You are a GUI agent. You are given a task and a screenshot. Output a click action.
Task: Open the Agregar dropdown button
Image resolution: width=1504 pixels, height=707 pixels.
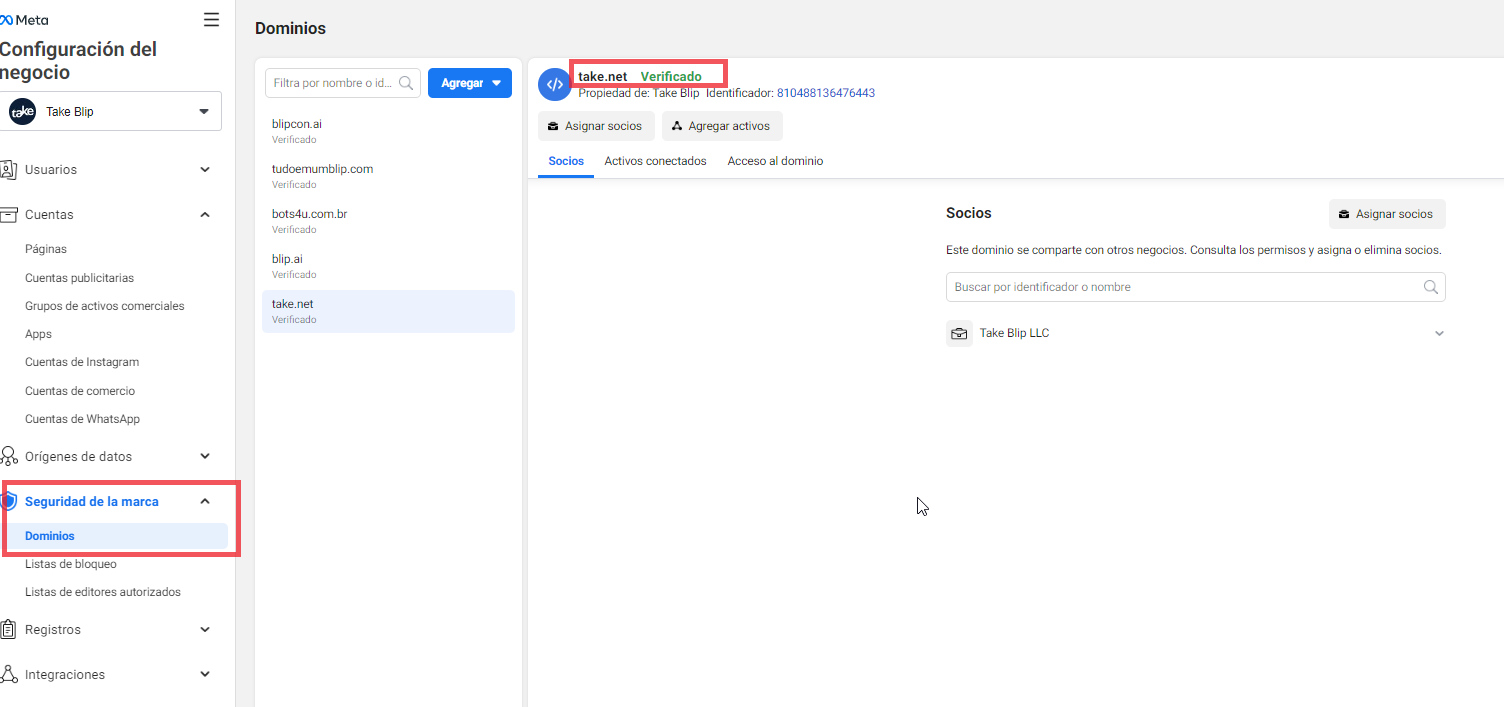[470, 83]
